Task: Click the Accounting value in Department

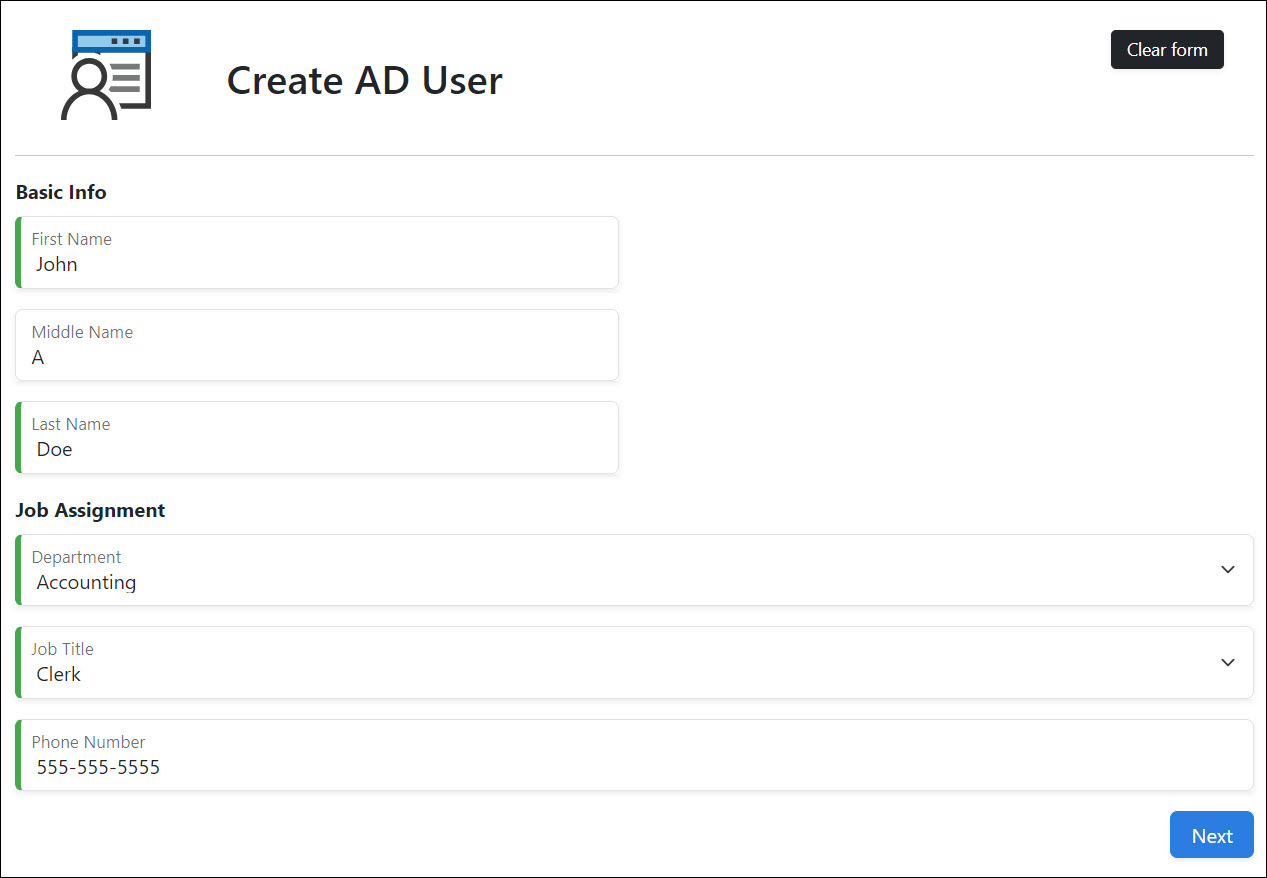Action: click(86, 583)
